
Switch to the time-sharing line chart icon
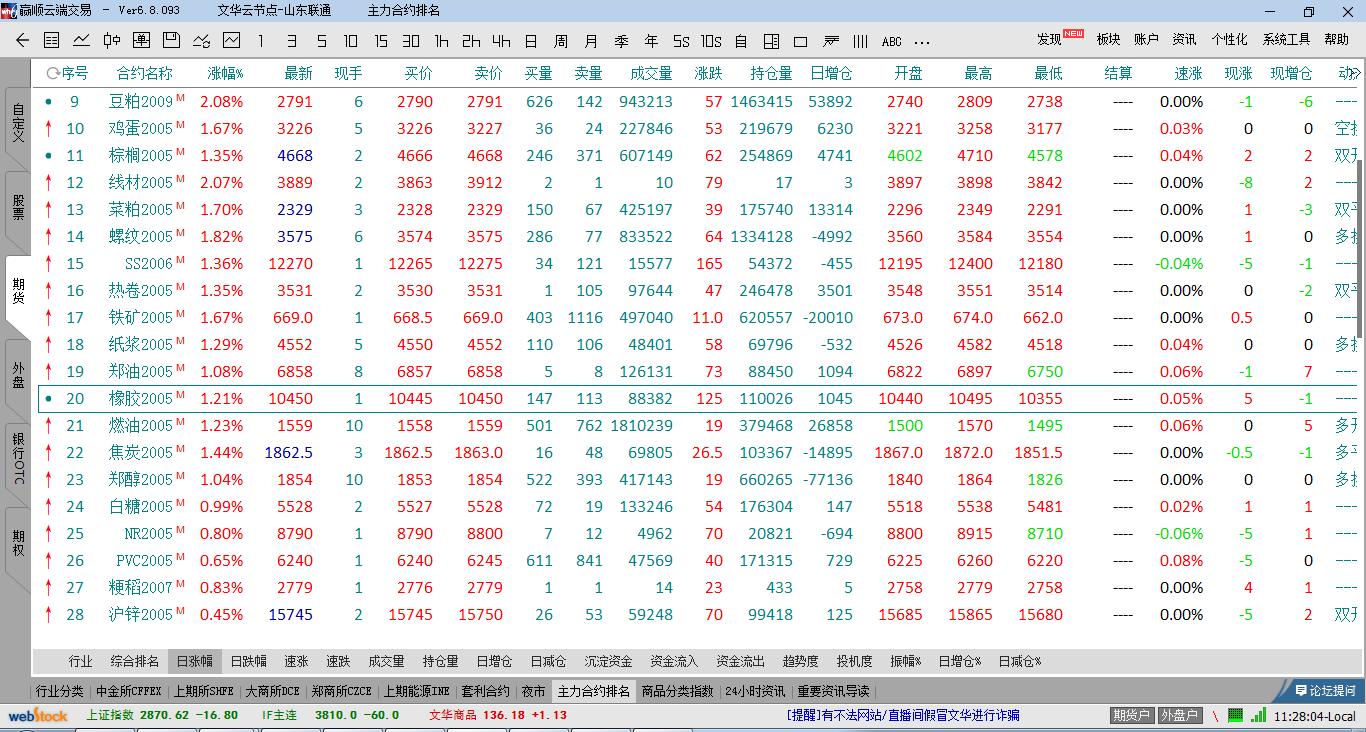pos(82,41)
